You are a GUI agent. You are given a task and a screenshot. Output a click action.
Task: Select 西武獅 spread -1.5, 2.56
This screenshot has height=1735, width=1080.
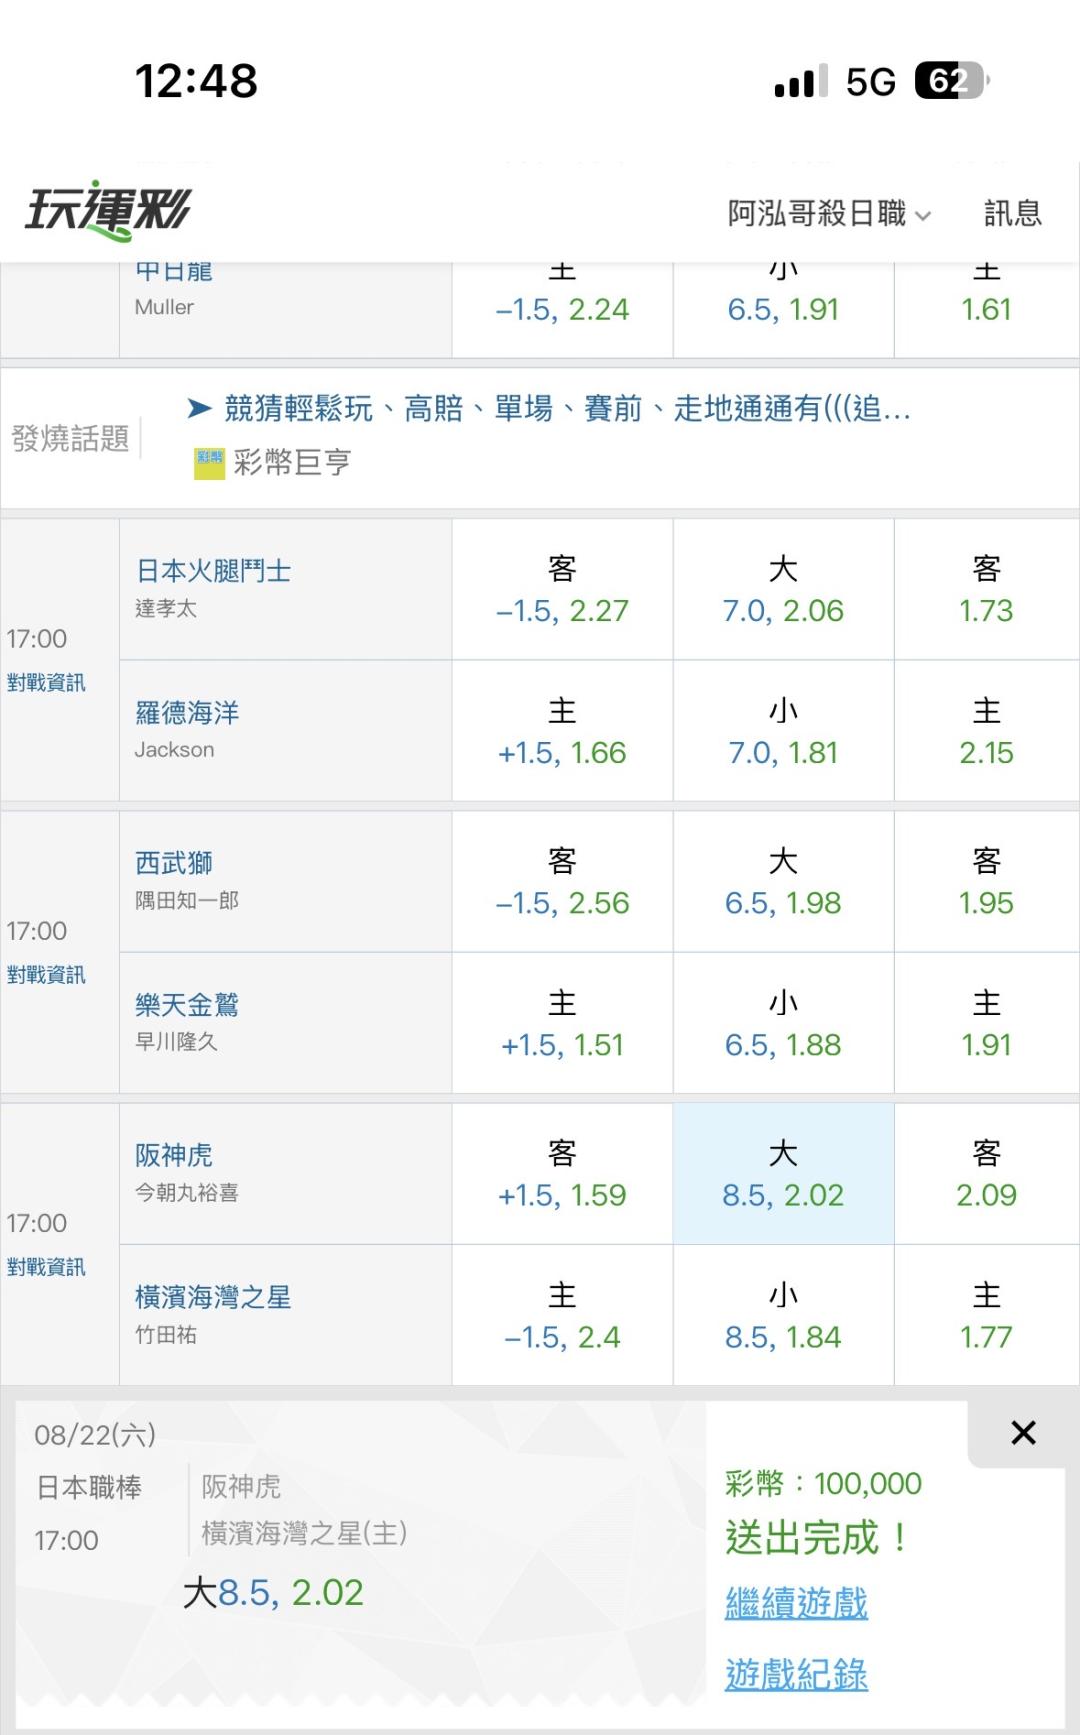coord(562,881)
